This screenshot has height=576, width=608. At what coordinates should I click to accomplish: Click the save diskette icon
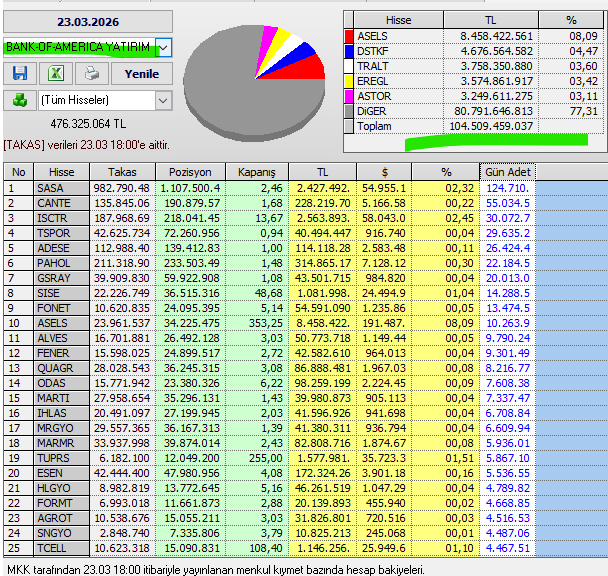20,73
